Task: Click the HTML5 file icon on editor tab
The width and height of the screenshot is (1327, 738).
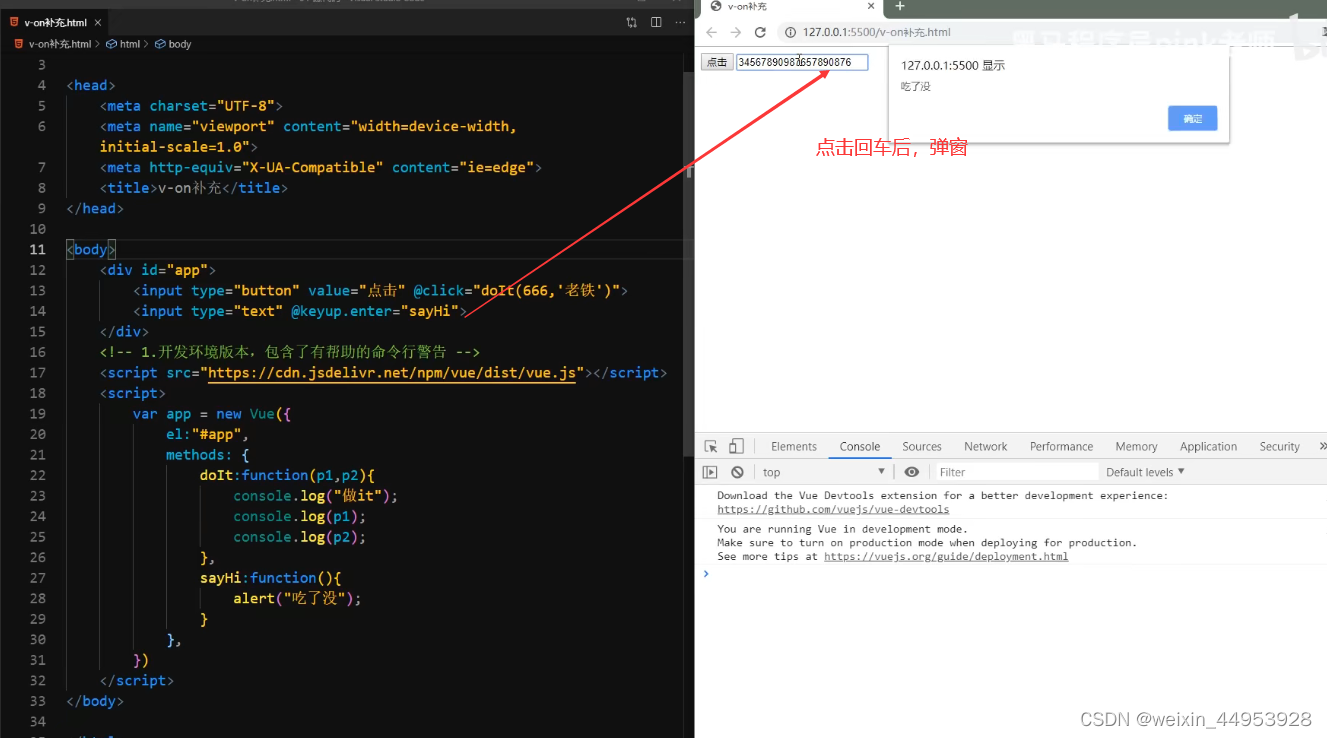Action: 14,22
